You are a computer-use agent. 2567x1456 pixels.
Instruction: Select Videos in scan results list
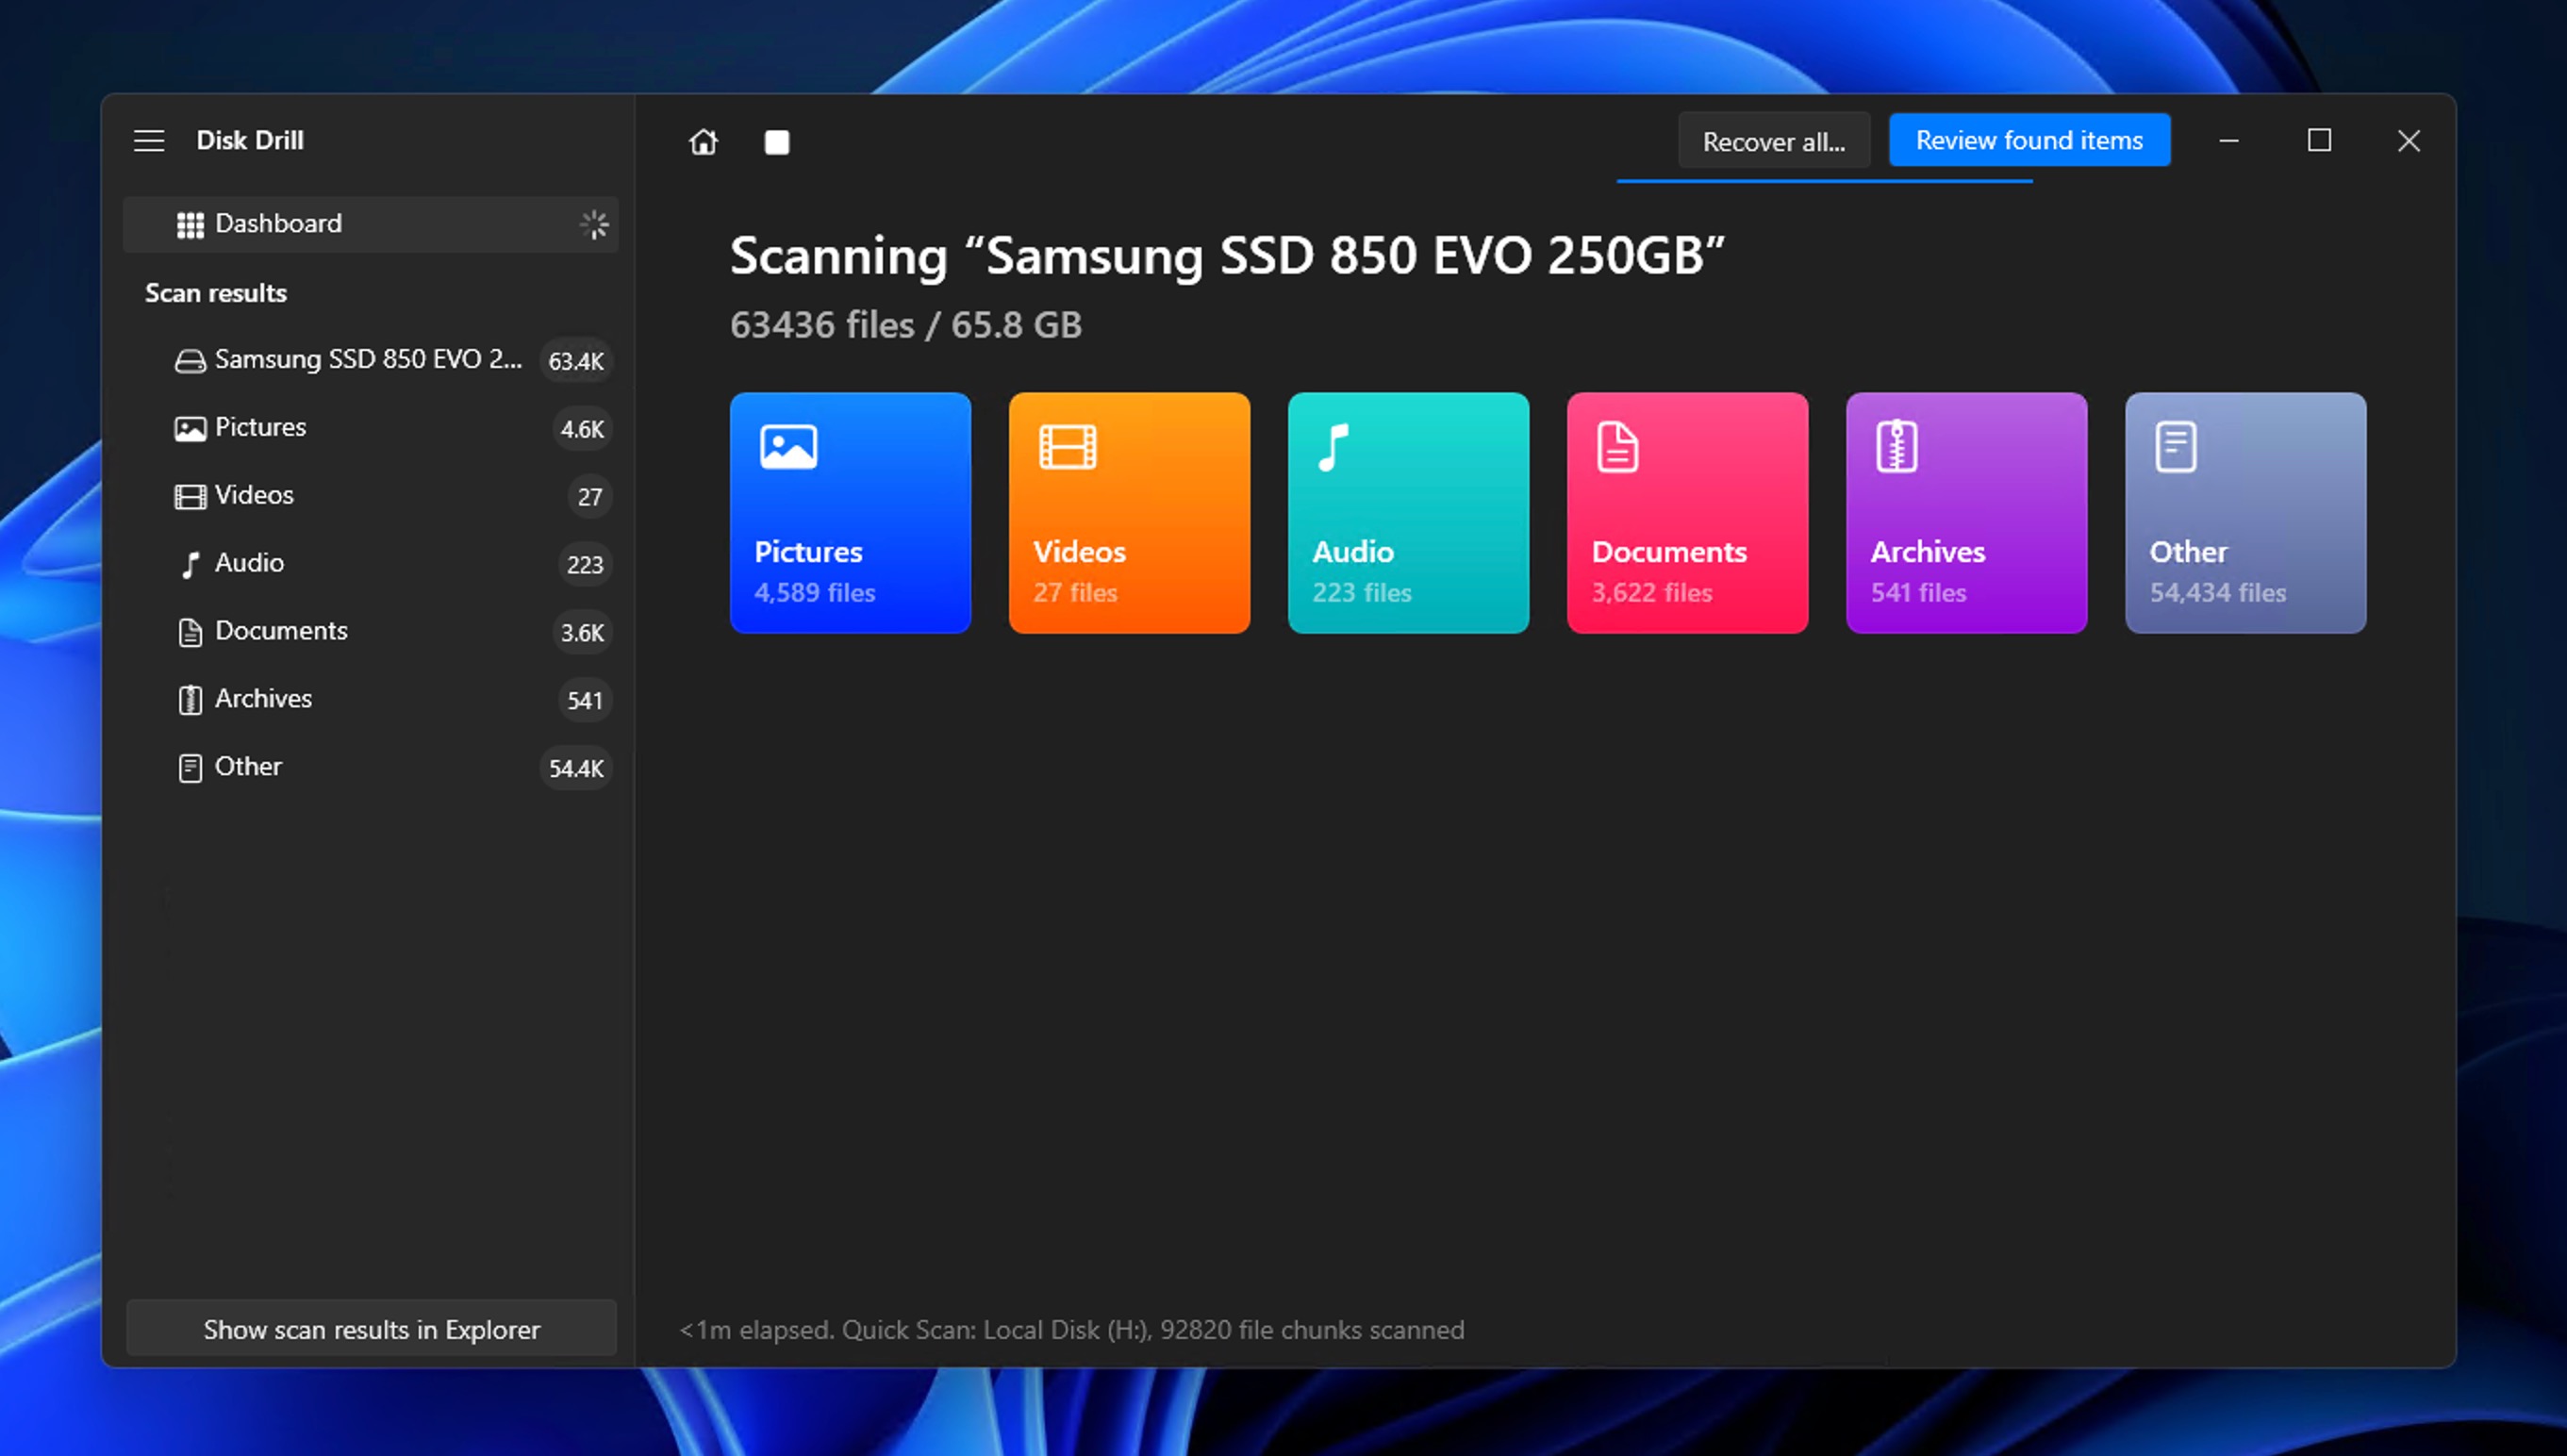tap(371, 496)
